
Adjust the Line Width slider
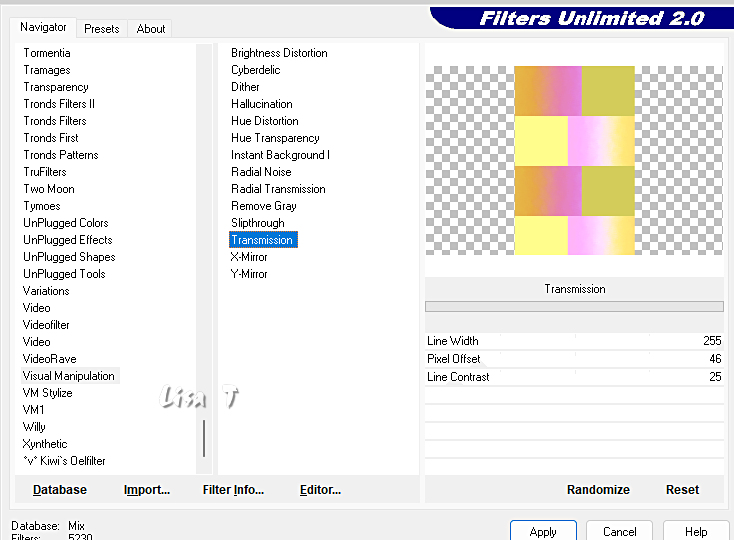pyautogui.click(x=574, y=341)
